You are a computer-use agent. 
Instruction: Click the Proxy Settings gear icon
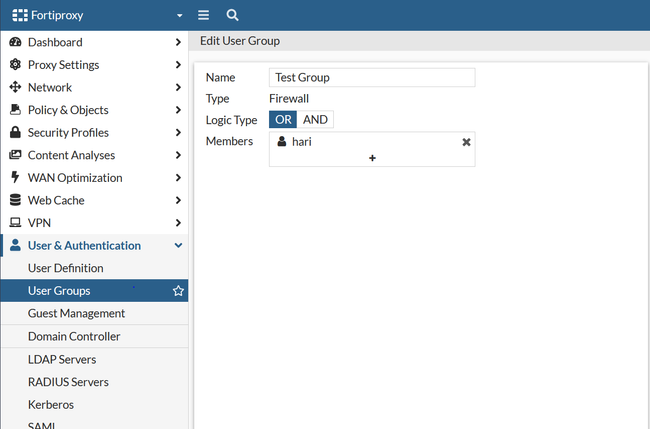[15, 65]
